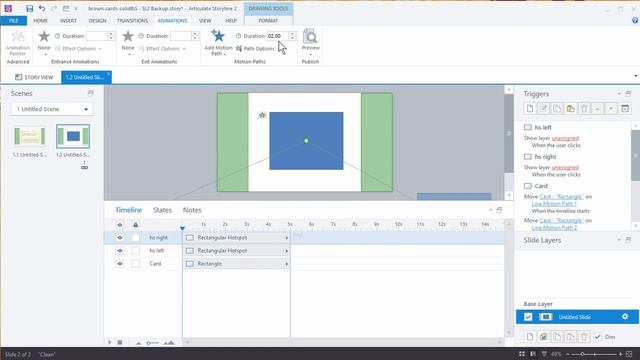Open the HOME ribbon tab
The width and height of the screenshot is (640, 360).
(x=40, y=20)
